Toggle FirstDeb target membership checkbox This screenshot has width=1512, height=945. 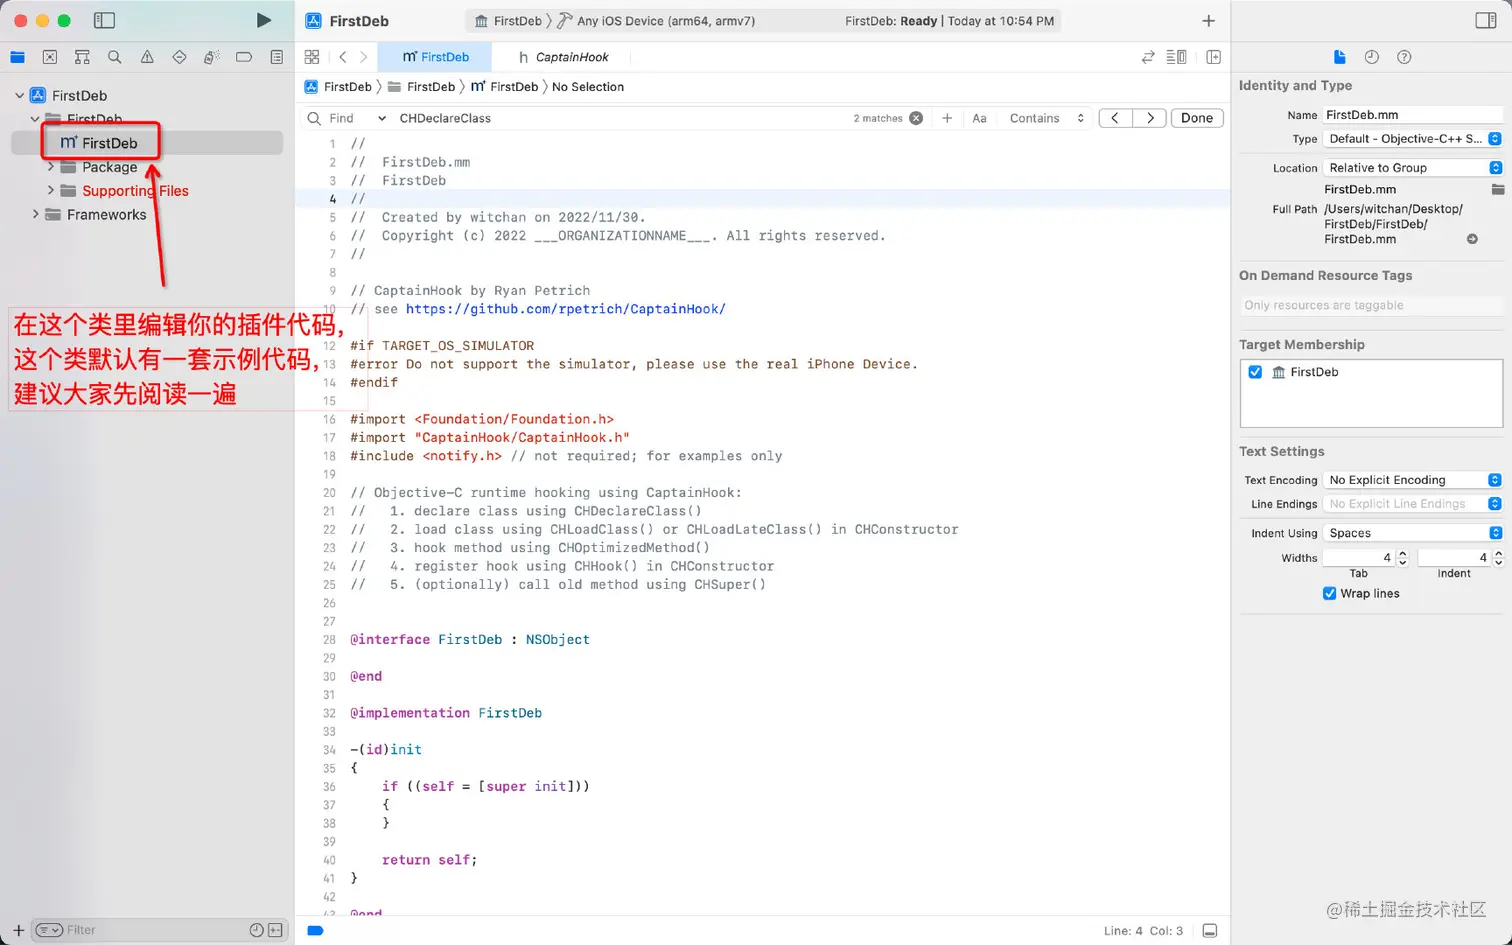pyautogui.click(x=1255, y=372)
